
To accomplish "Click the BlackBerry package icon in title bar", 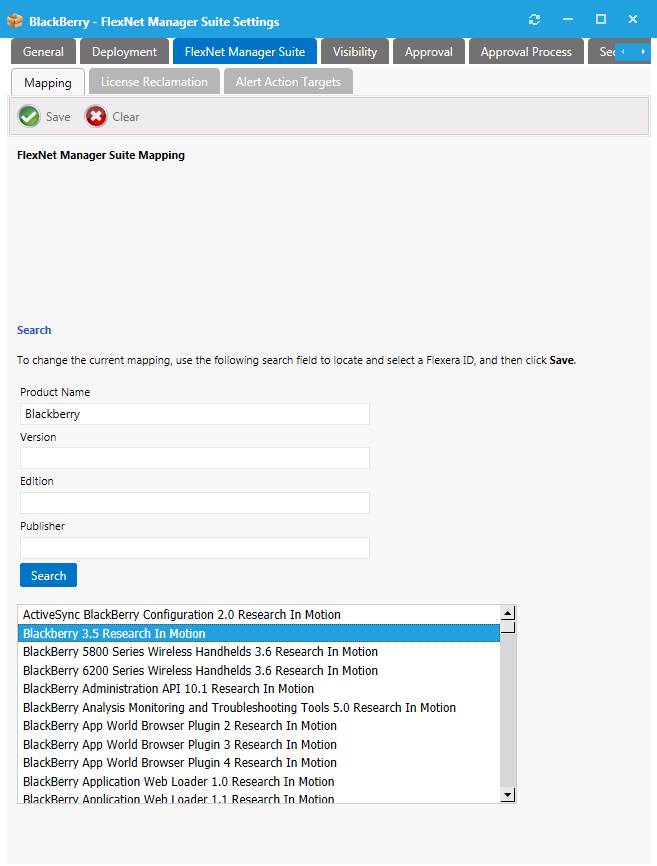I will tap(15, 21).
